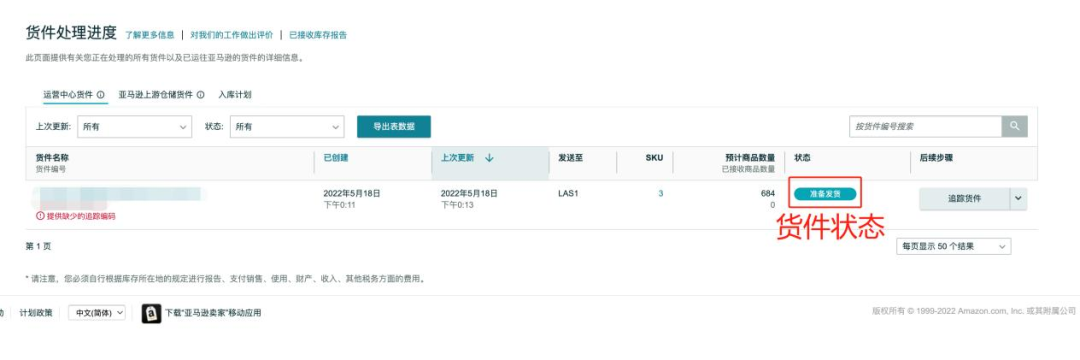Open the 状态 filter dropdown
This screenshot has height=360, width=1080.
(287, 127)
